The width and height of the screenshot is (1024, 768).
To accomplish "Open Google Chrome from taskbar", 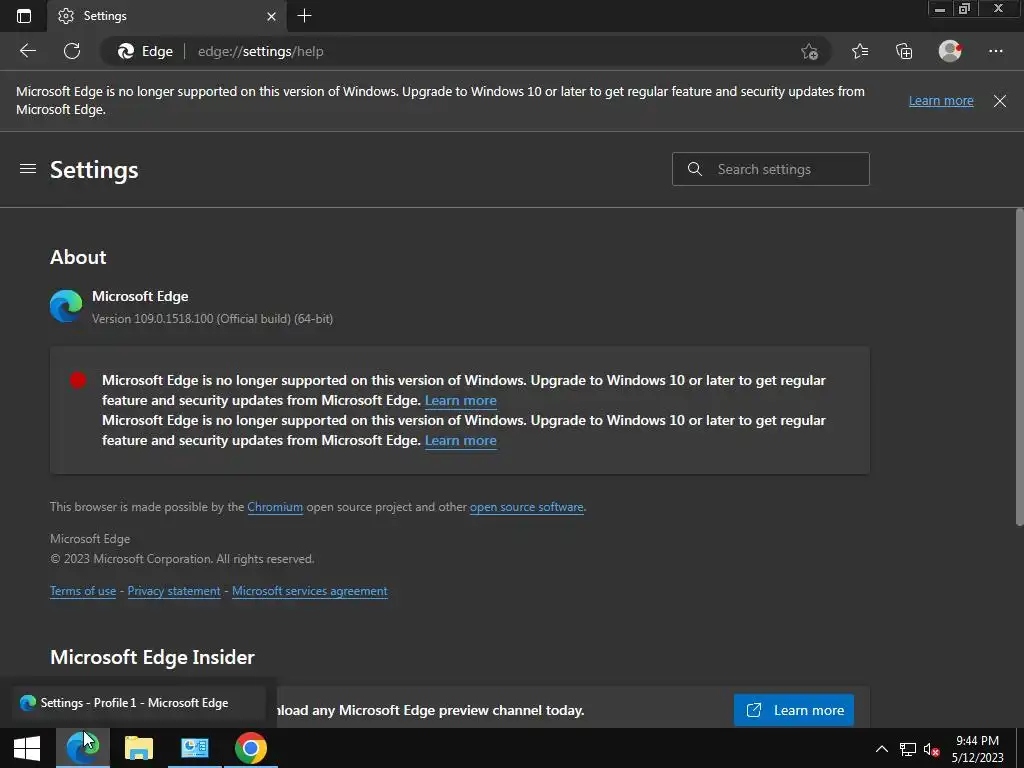I will [251, 748].
